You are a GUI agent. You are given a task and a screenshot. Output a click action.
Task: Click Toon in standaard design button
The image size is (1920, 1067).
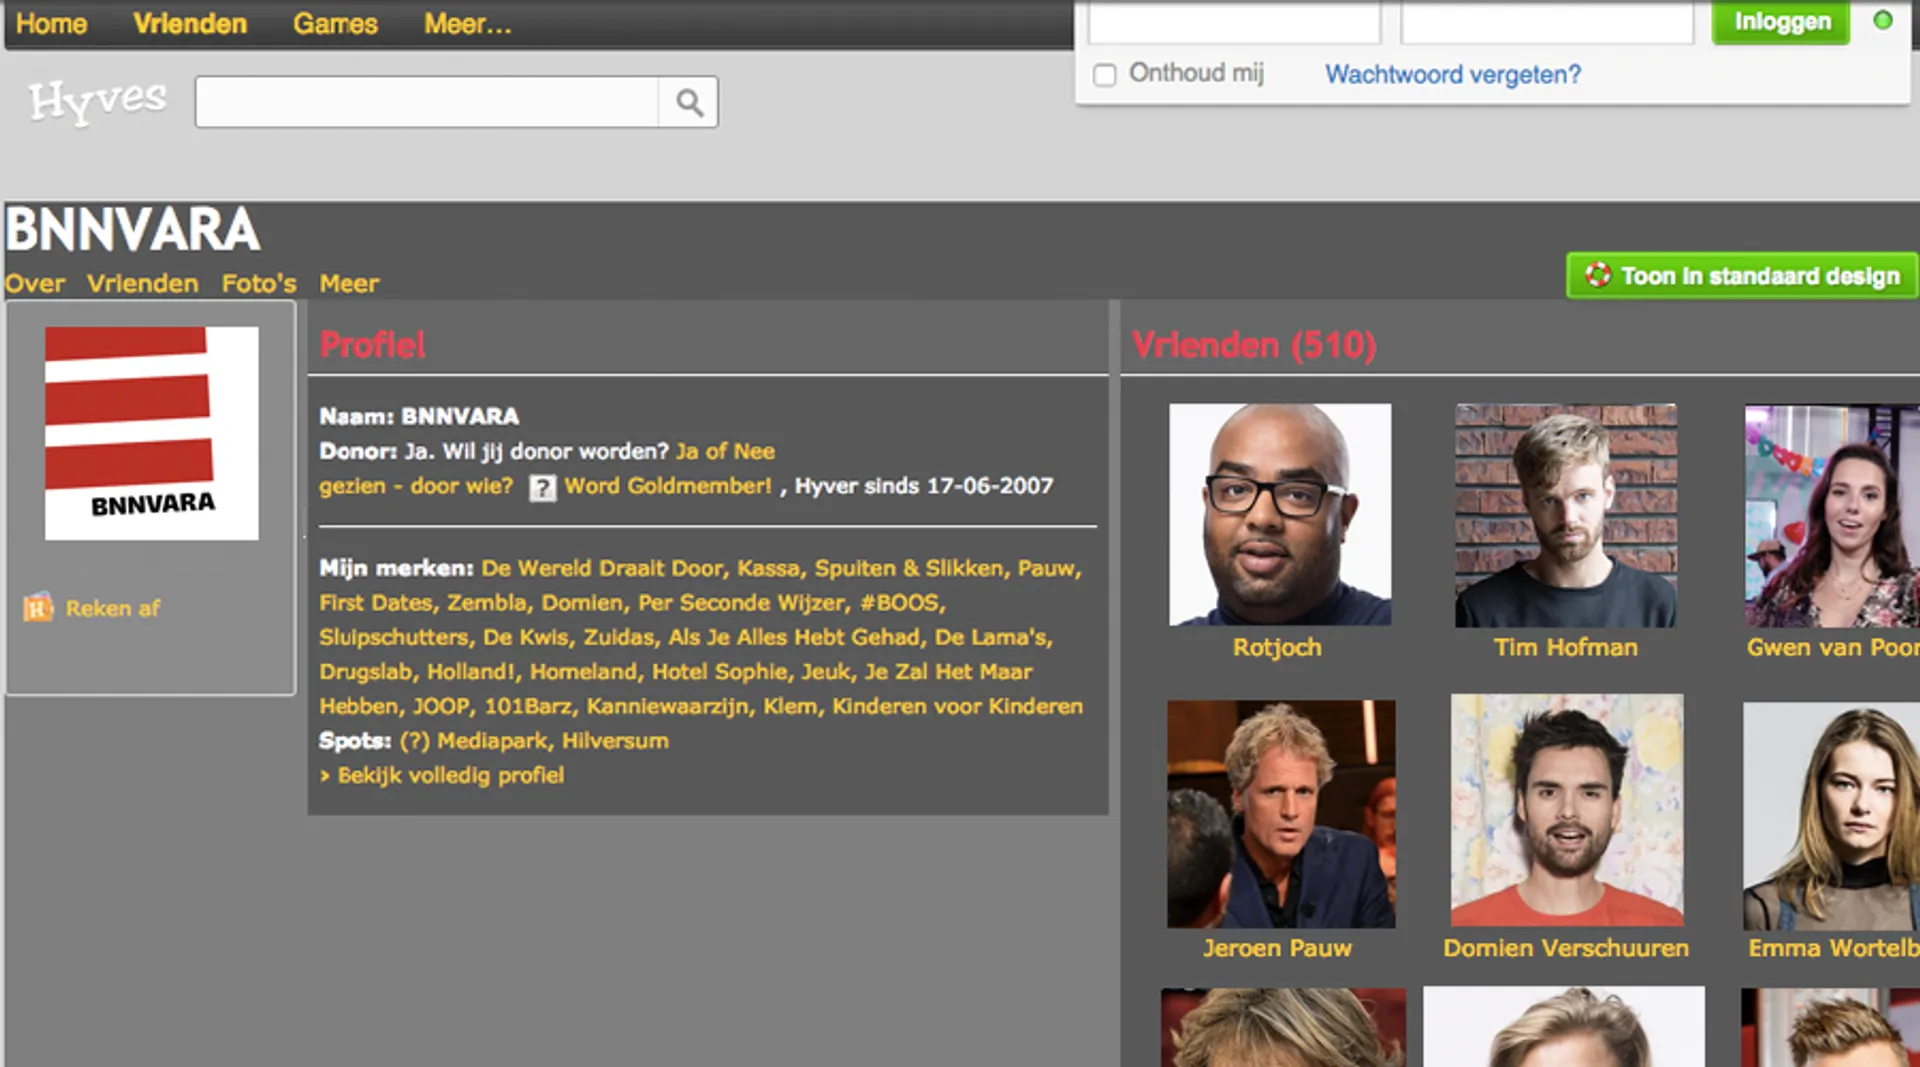tap(1741, 276)
